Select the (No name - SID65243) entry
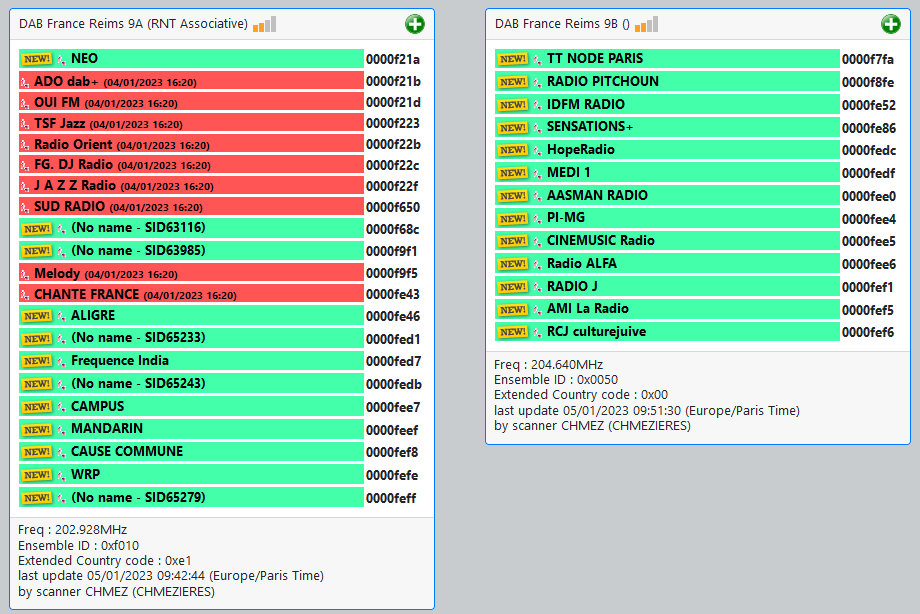The image size is (920, 614). [138, 383]
